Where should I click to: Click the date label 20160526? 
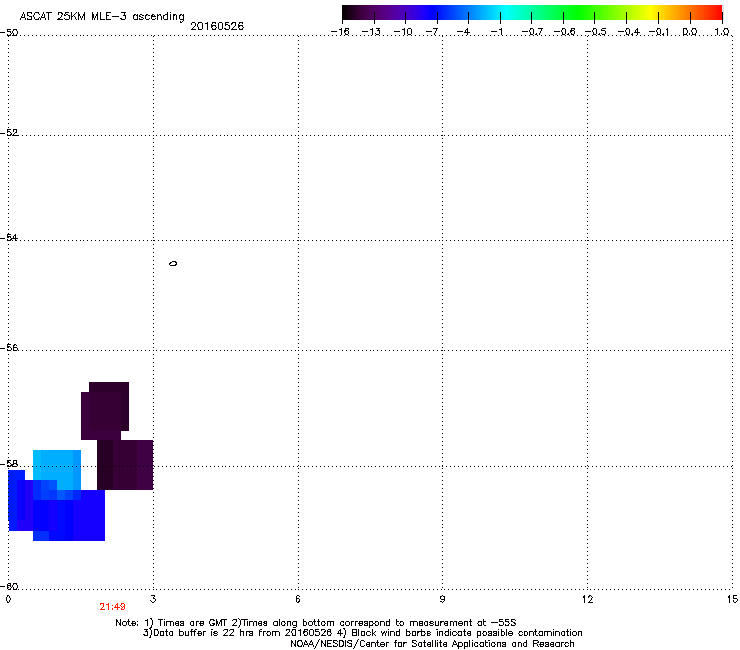217,26
